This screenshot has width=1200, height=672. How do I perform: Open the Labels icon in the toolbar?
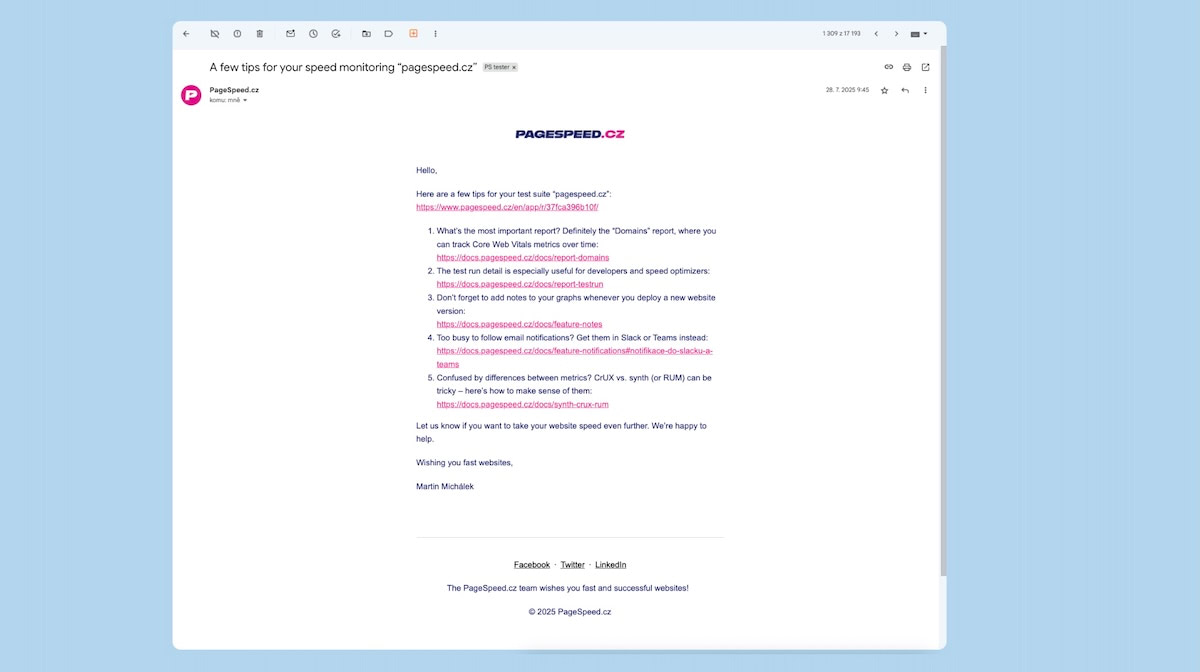pyautogui.click(x=389, y=34)
